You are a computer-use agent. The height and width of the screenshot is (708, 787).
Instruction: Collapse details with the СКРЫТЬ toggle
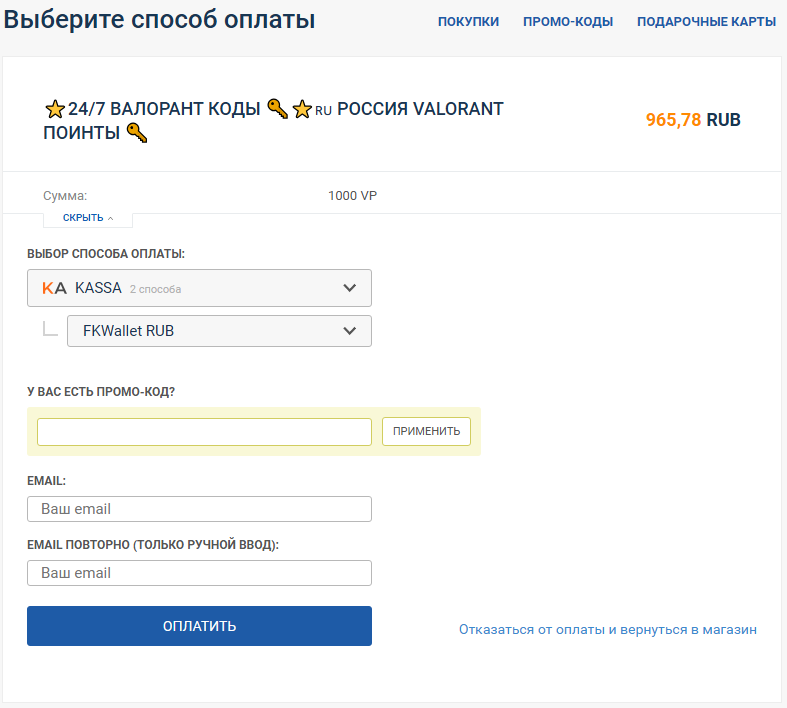88,218
